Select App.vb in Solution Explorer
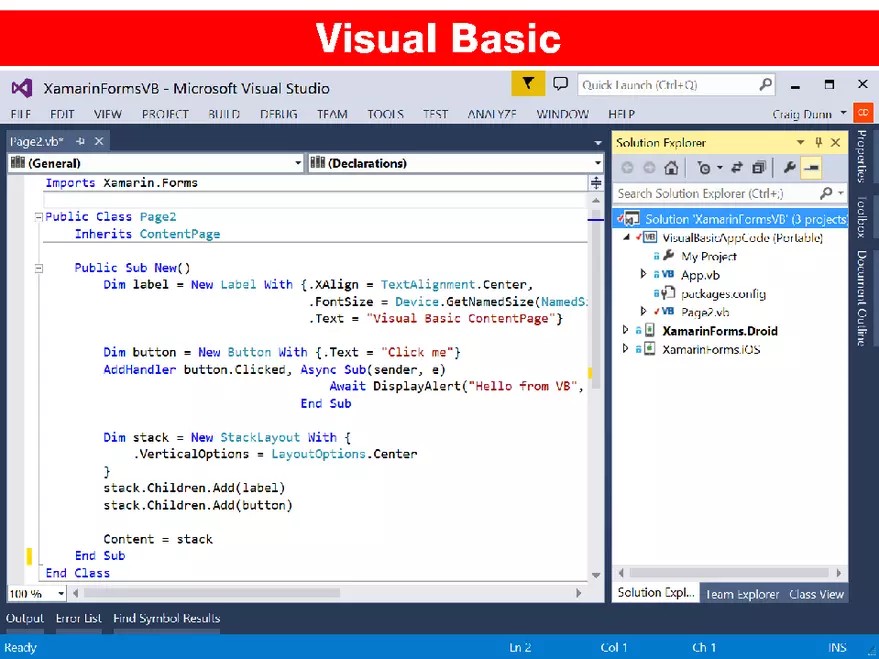This screenshot has width=879, height=659. [700, 275]
